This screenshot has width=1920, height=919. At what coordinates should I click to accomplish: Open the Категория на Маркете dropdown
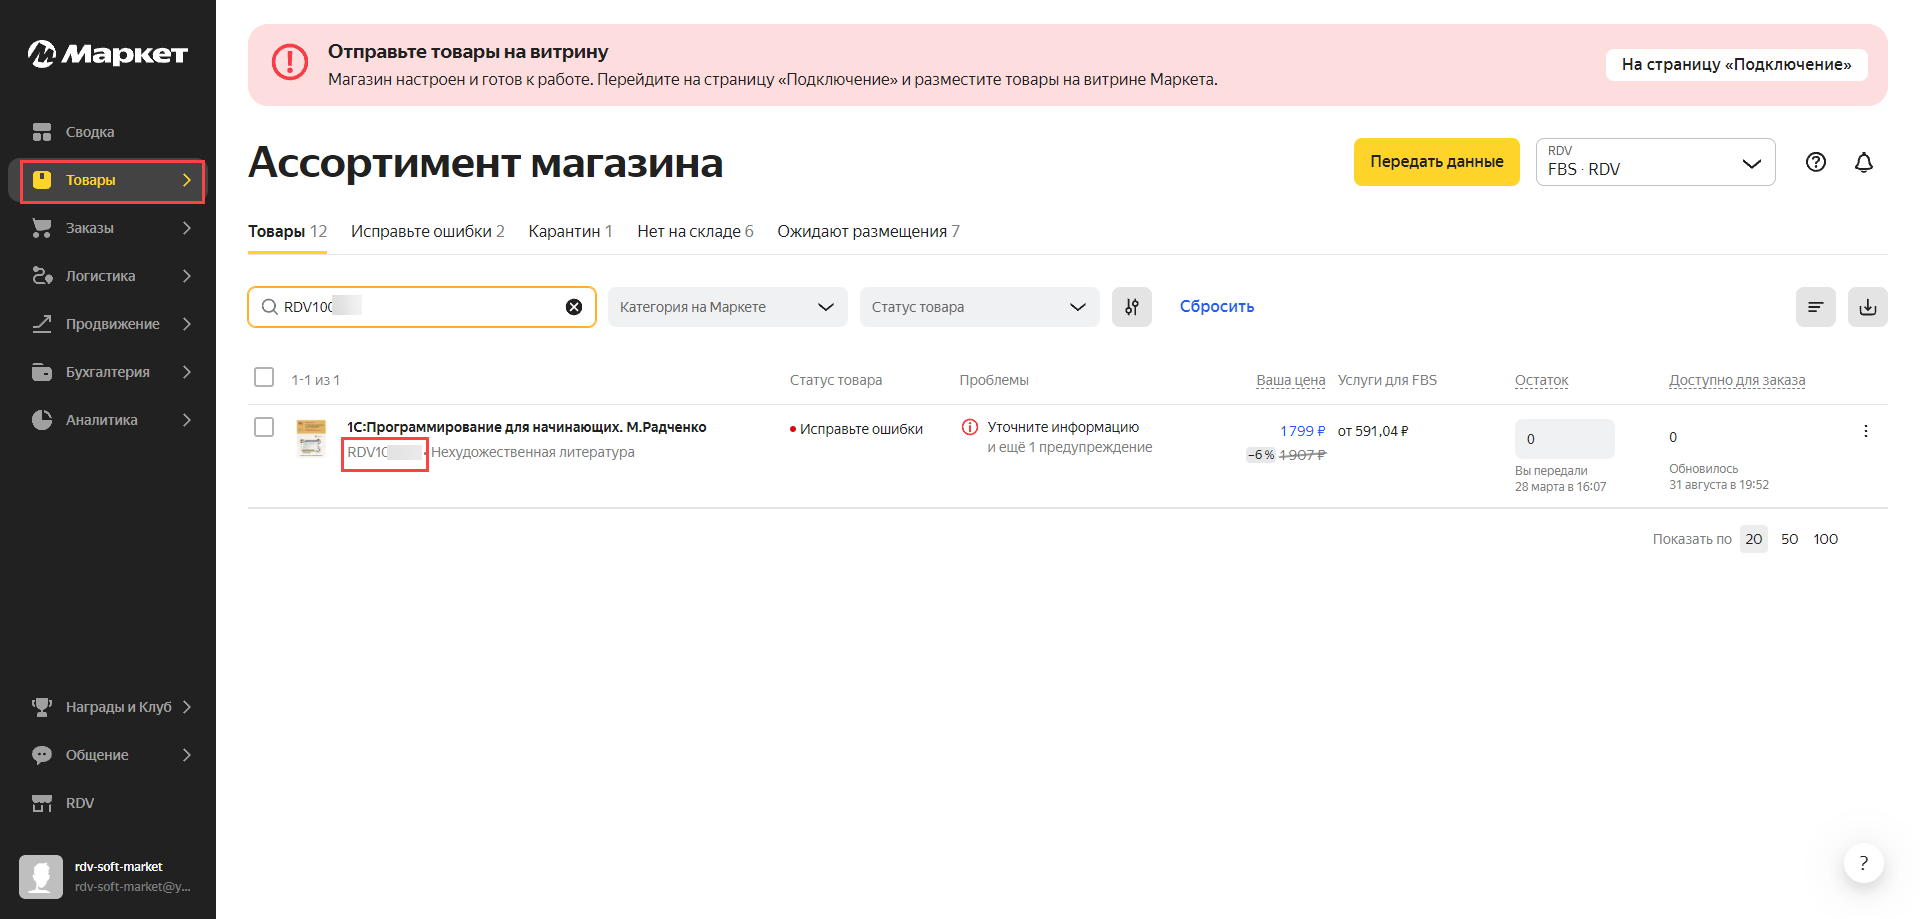(x=727, y=307)
